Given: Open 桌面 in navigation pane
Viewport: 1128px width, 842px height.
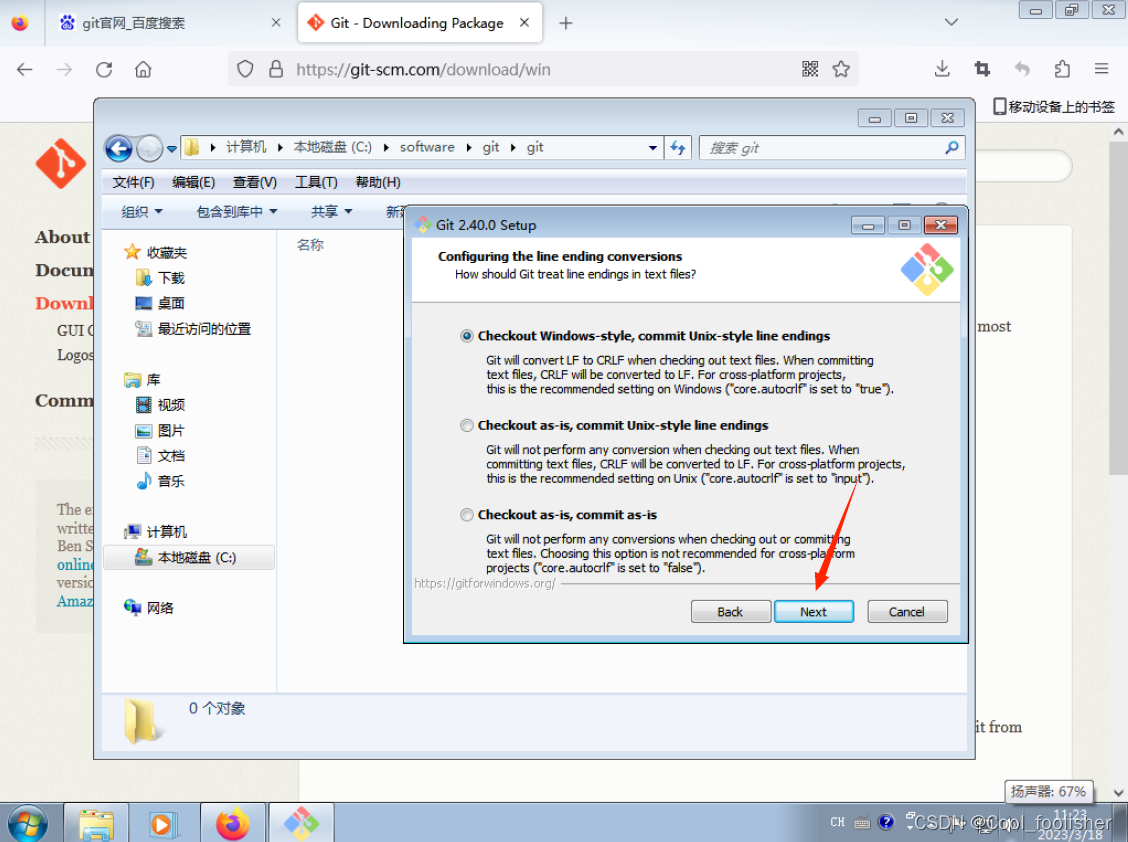Looking at the screenshot, I should 171,303.
